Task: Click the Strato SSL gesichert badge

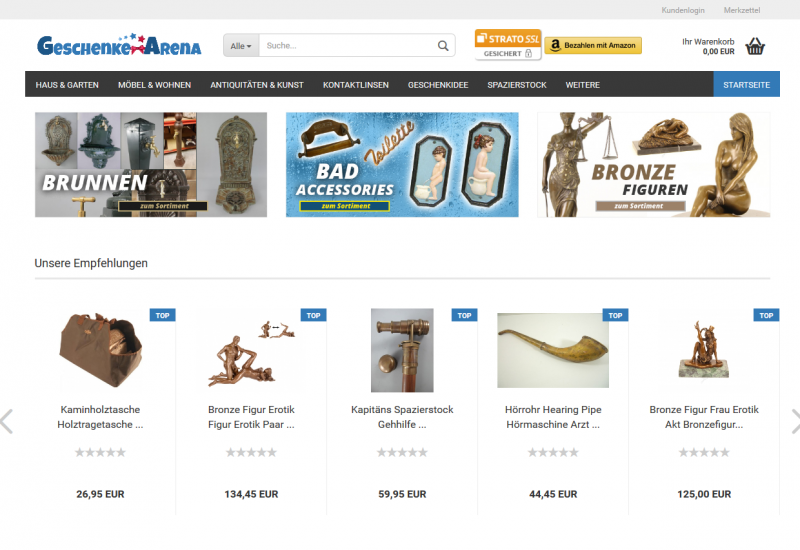Action: (508, 45)
